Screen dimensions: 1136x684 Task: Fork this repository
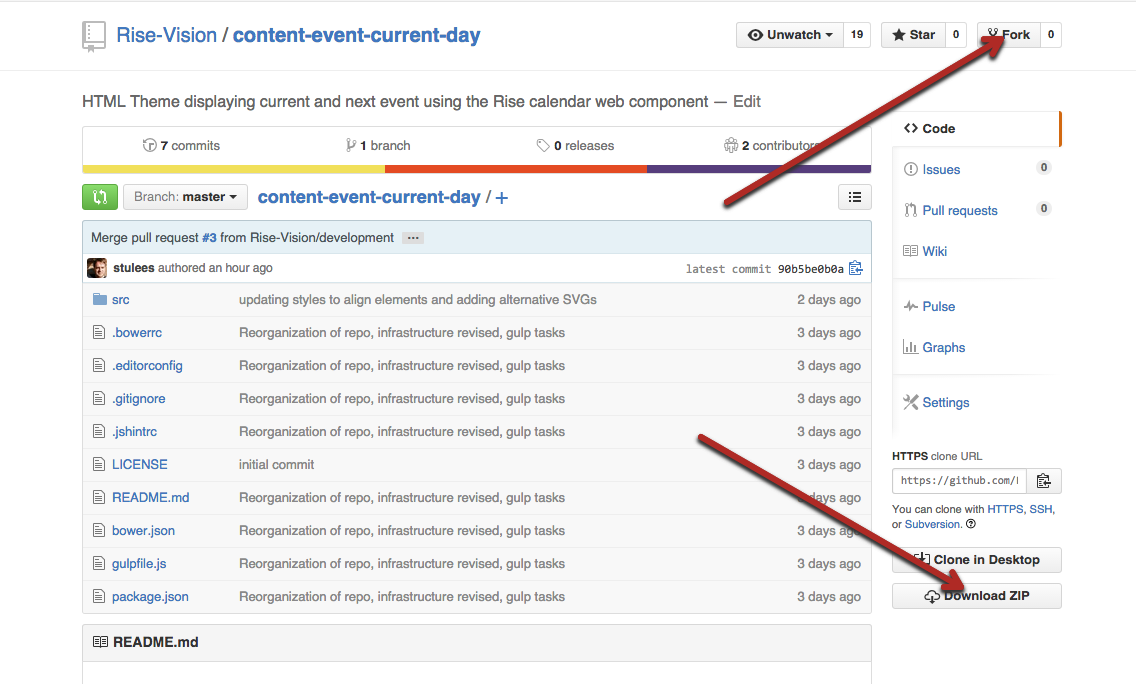tap(1009, 35)
